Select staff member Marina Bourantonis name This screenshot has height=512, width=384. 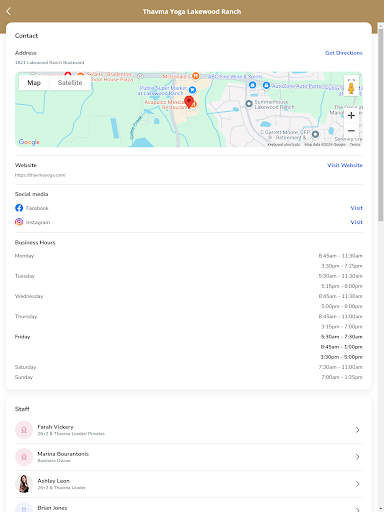63,454
